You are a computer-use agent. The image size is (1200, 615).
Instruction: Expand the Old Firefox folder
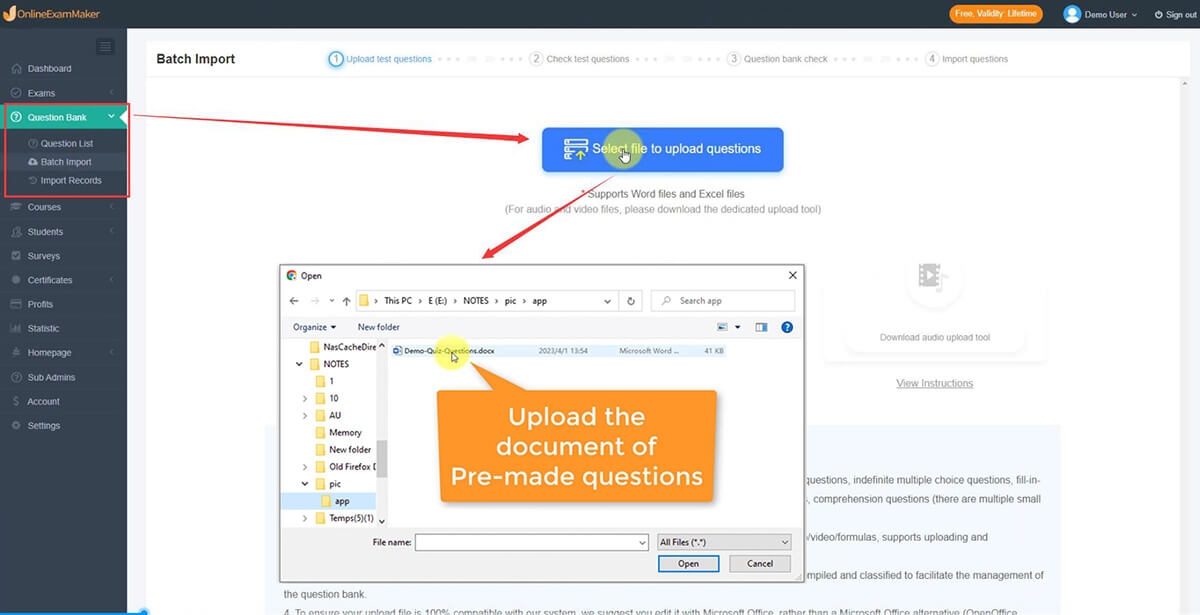click(x=305, y=467)
